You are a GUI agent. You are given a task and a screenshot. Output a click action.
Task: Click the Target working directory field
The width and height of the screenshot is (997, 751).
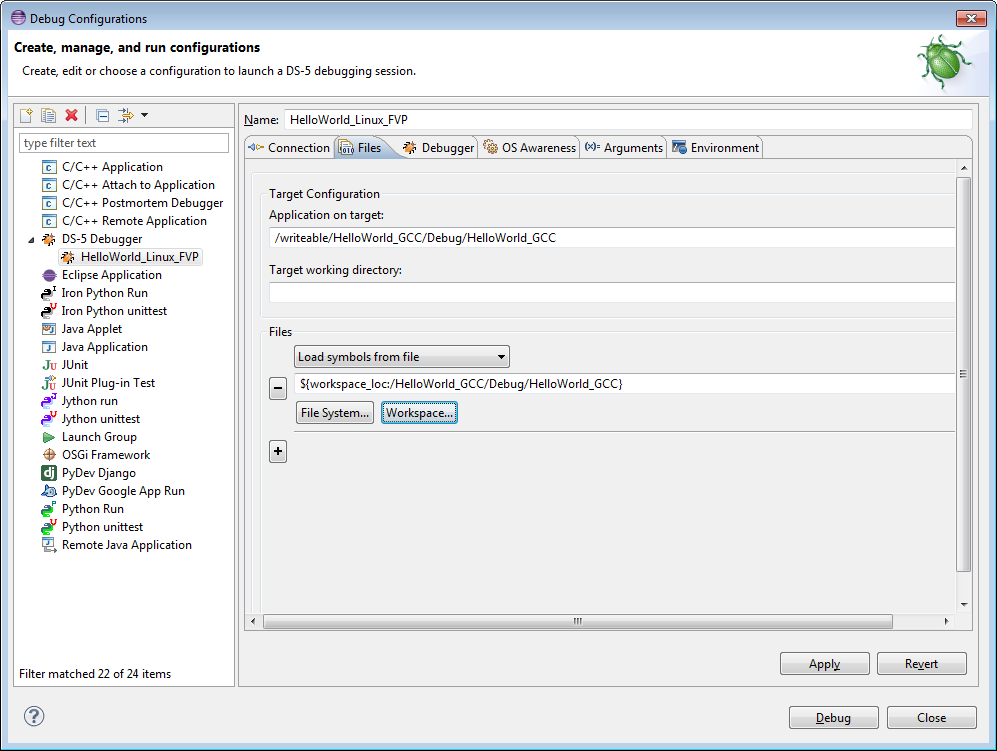(x=611, y=292)
